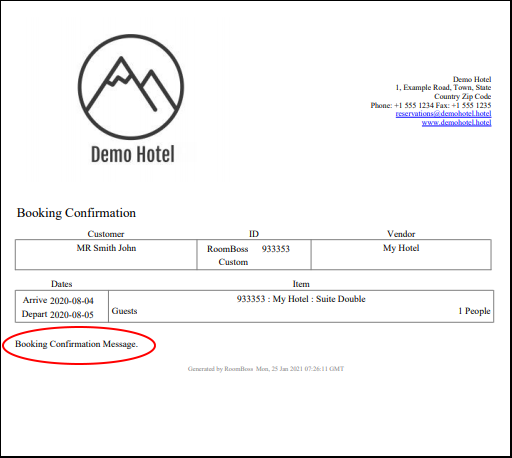Click the Example Road address line
The image size is (512, 458).
click(x=443, y=88)
